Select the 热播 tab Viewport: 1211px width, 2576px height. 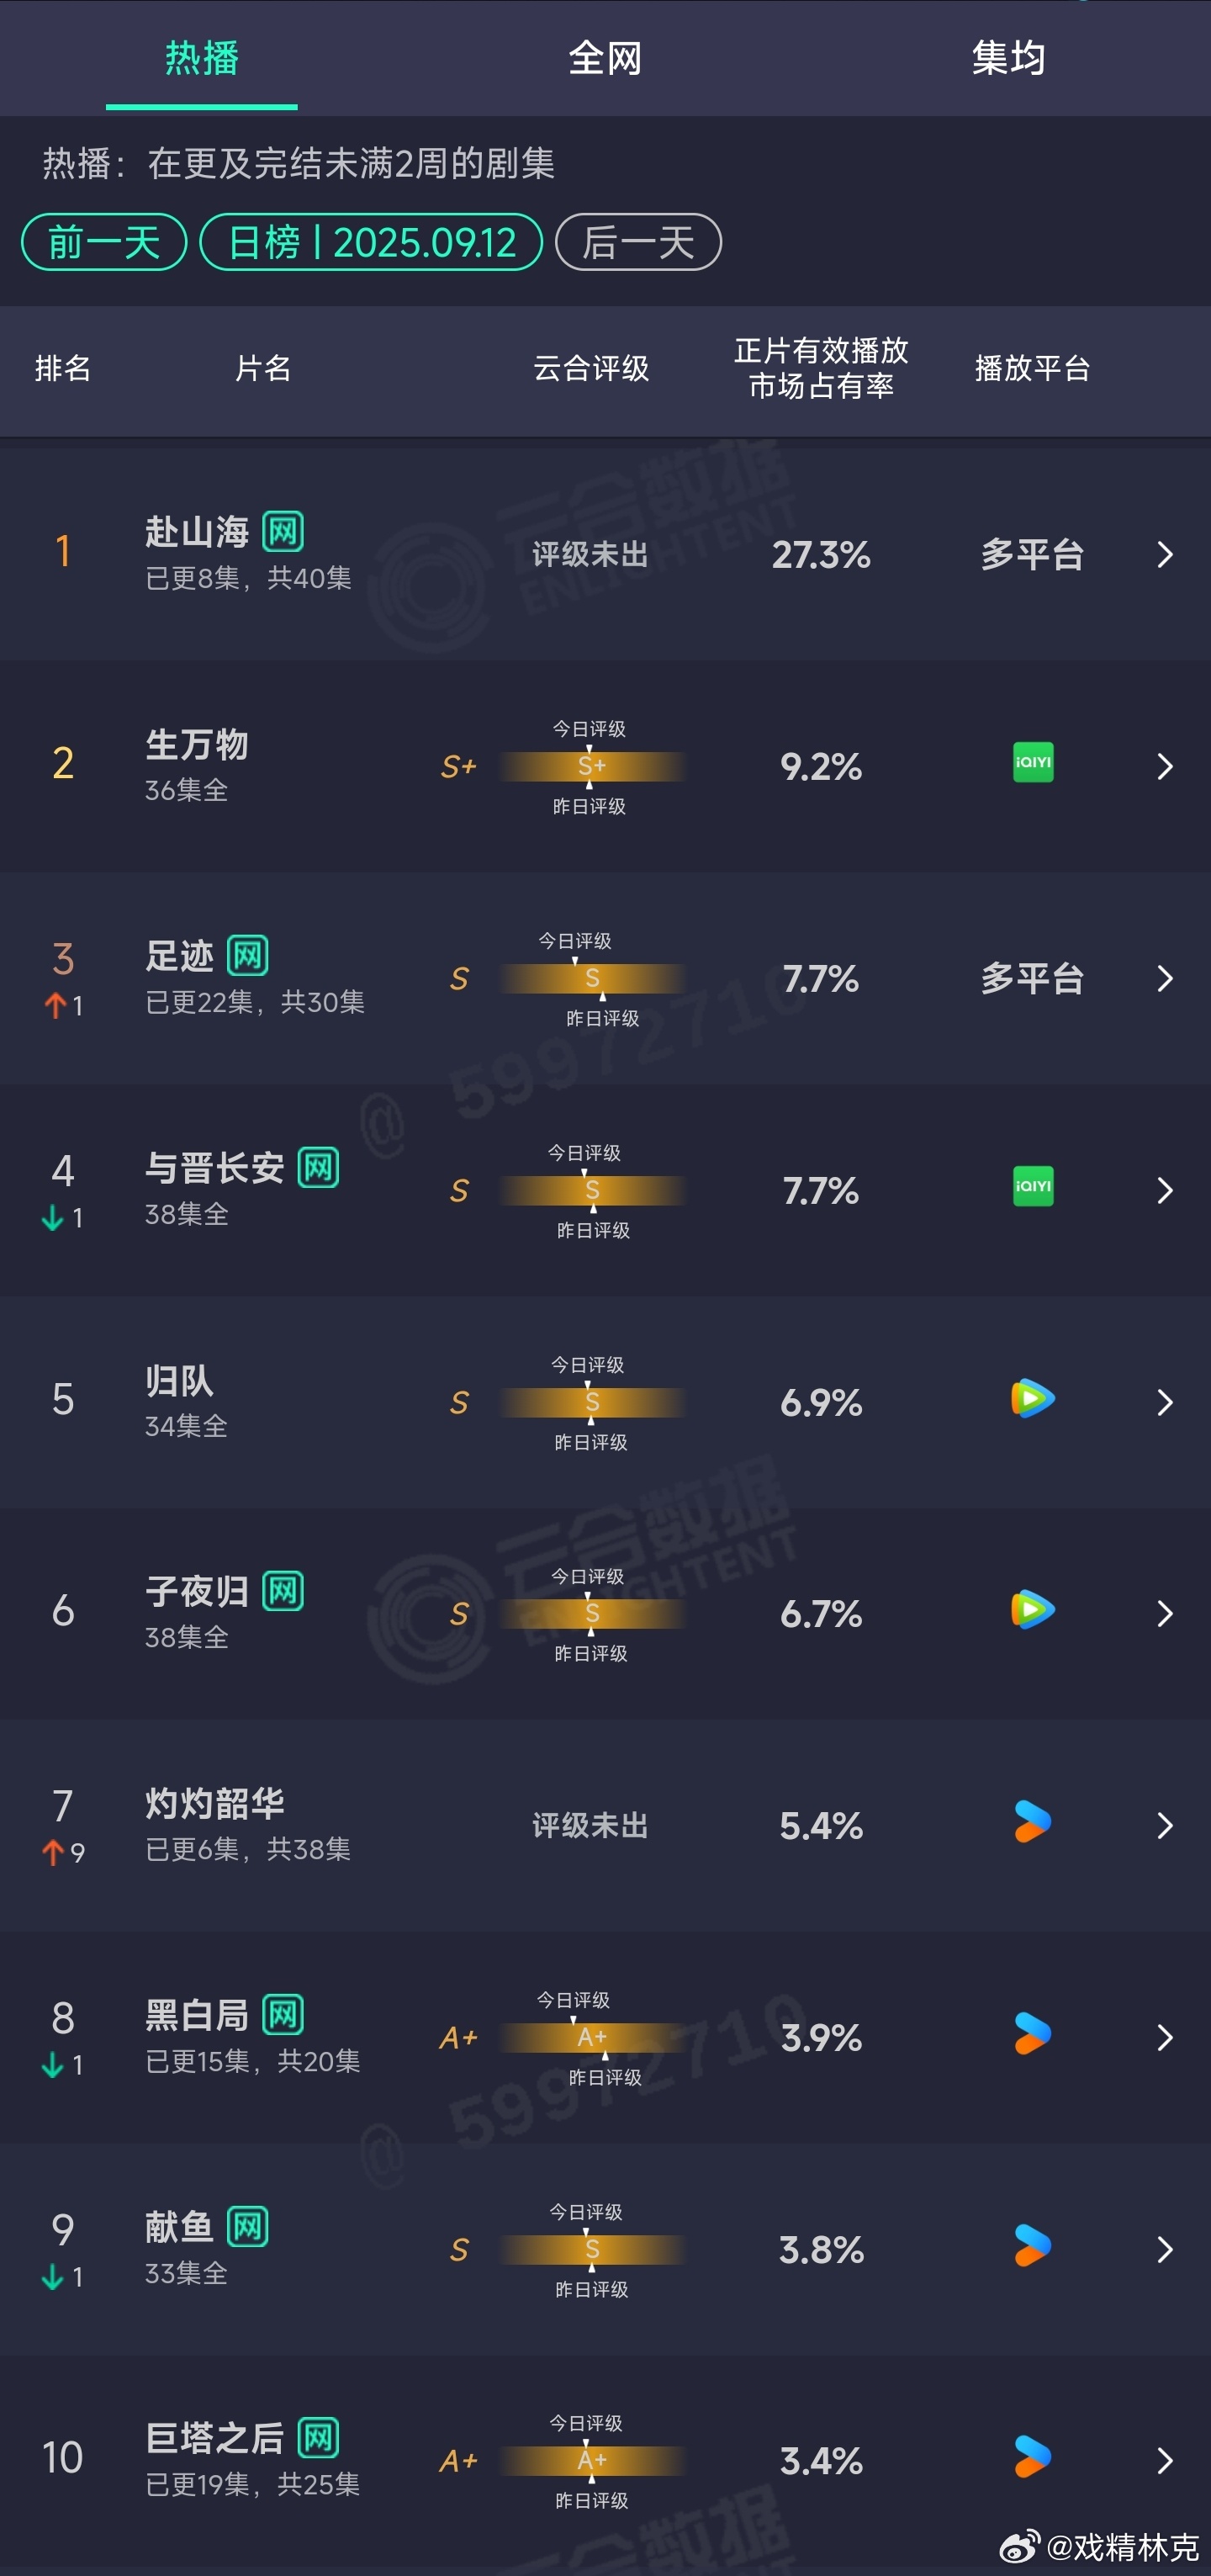[x=202, y=58]
